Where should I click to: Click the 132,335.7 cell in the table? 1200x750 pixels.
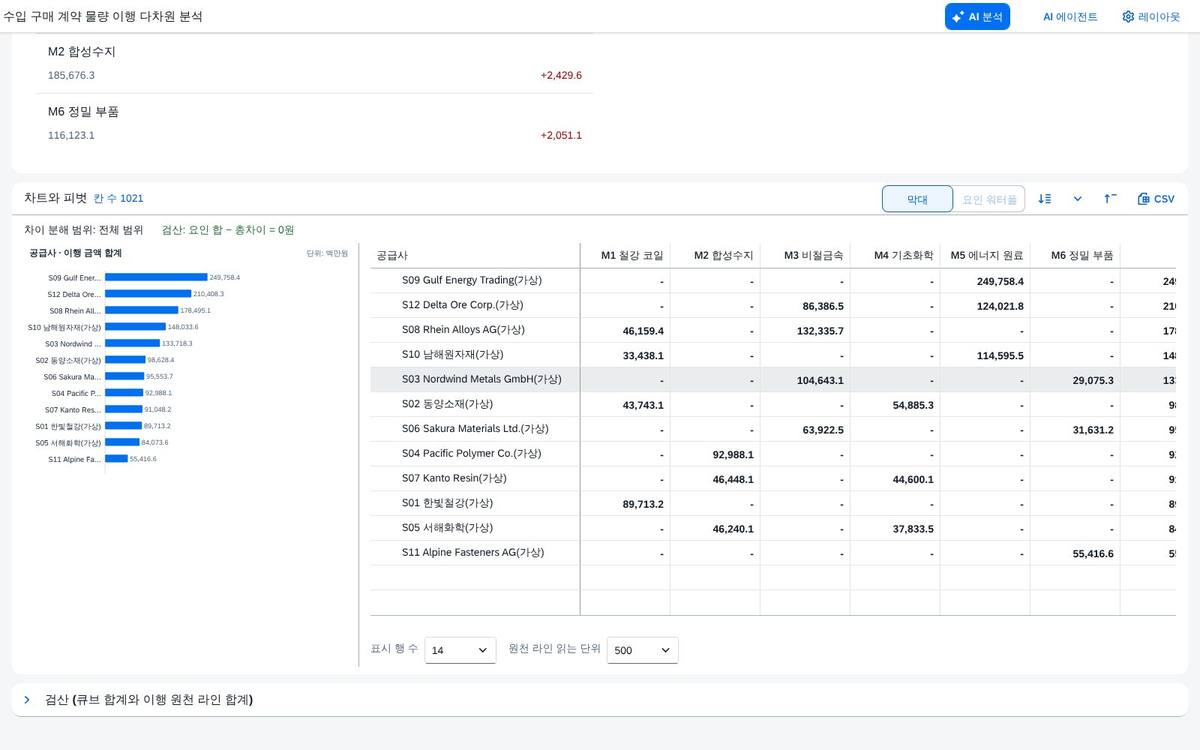pyautogui.click(x=805, y=330)
